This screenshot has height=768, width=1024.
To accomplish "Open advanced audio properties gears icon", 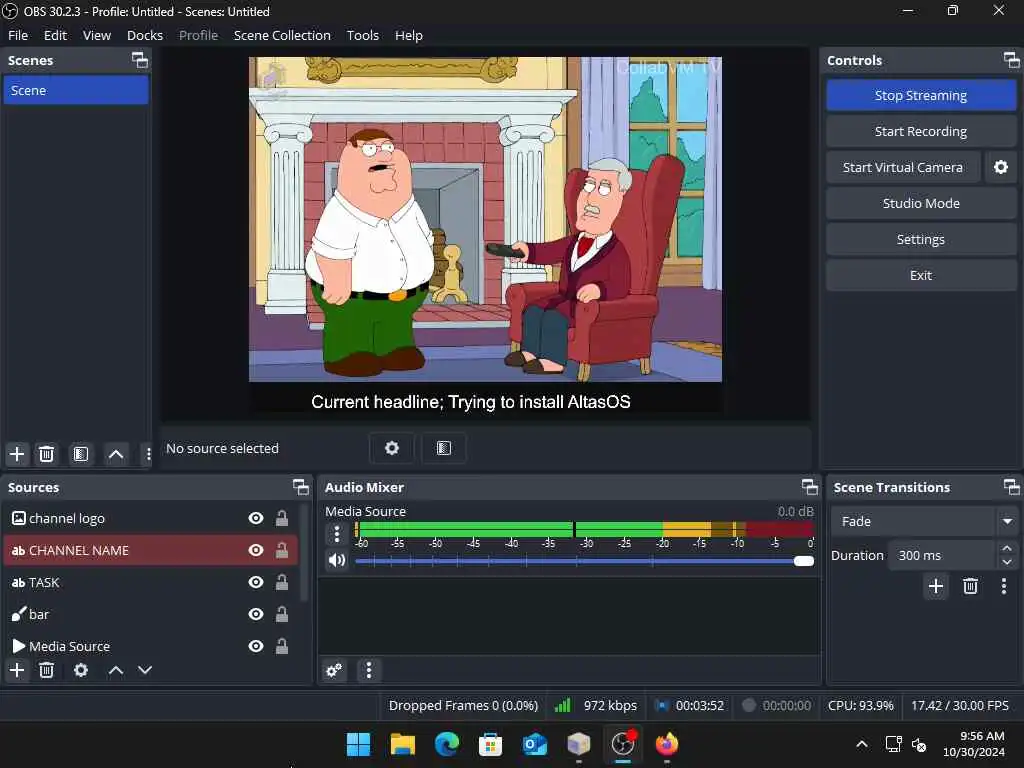I will click(x=334, y=670).
